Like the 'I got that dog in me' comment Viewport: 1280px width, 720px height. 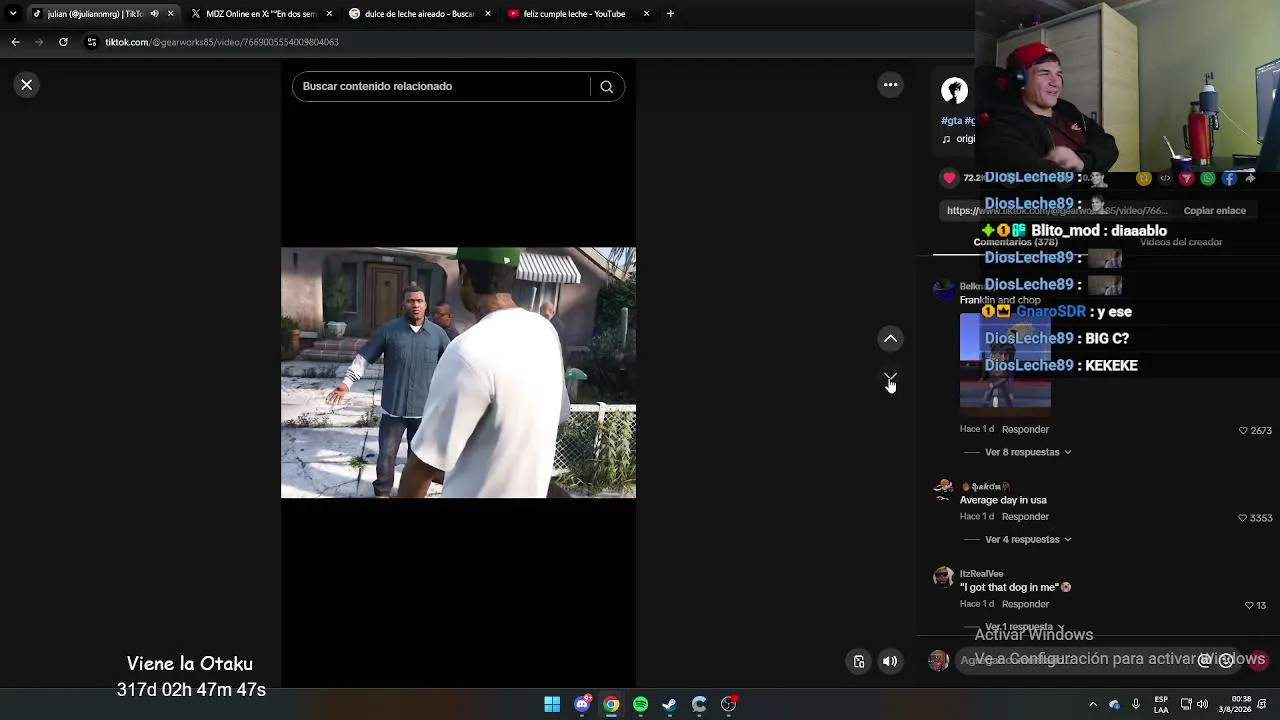pyautogui.click(x=1249, y=605)
